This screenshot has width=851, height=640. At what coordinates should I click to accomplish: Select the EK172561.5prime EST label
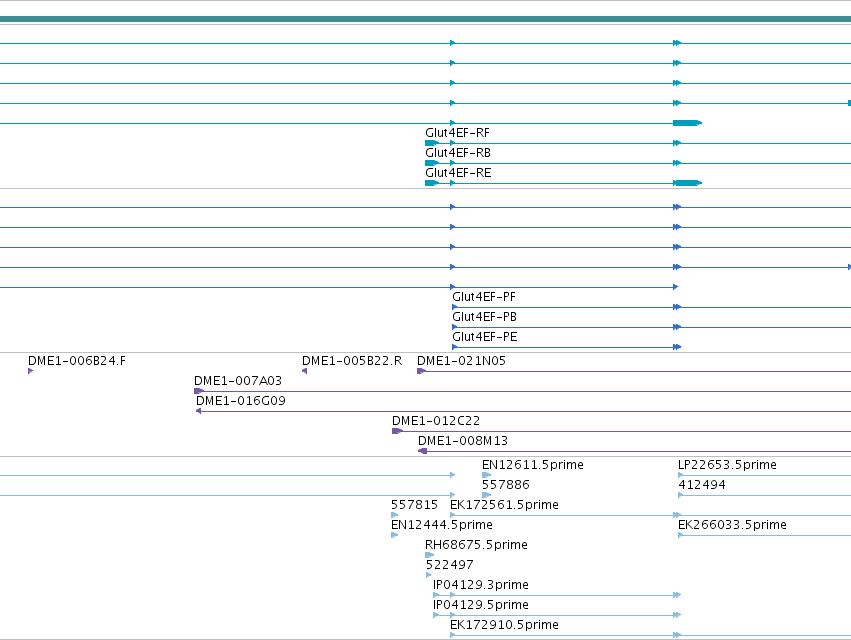point(504,505)
